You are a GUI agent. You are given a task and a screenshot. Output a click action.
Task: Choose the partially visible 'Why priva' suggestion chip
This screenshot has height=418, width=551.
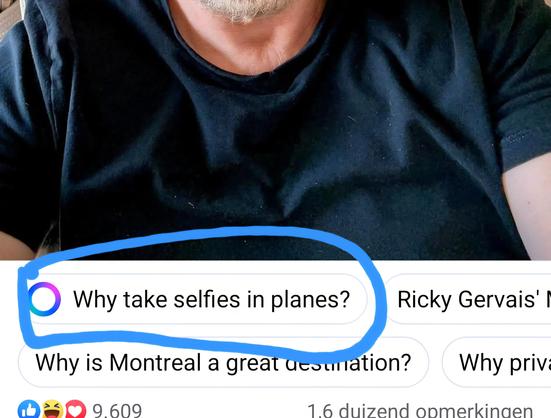tap(497, 362)
